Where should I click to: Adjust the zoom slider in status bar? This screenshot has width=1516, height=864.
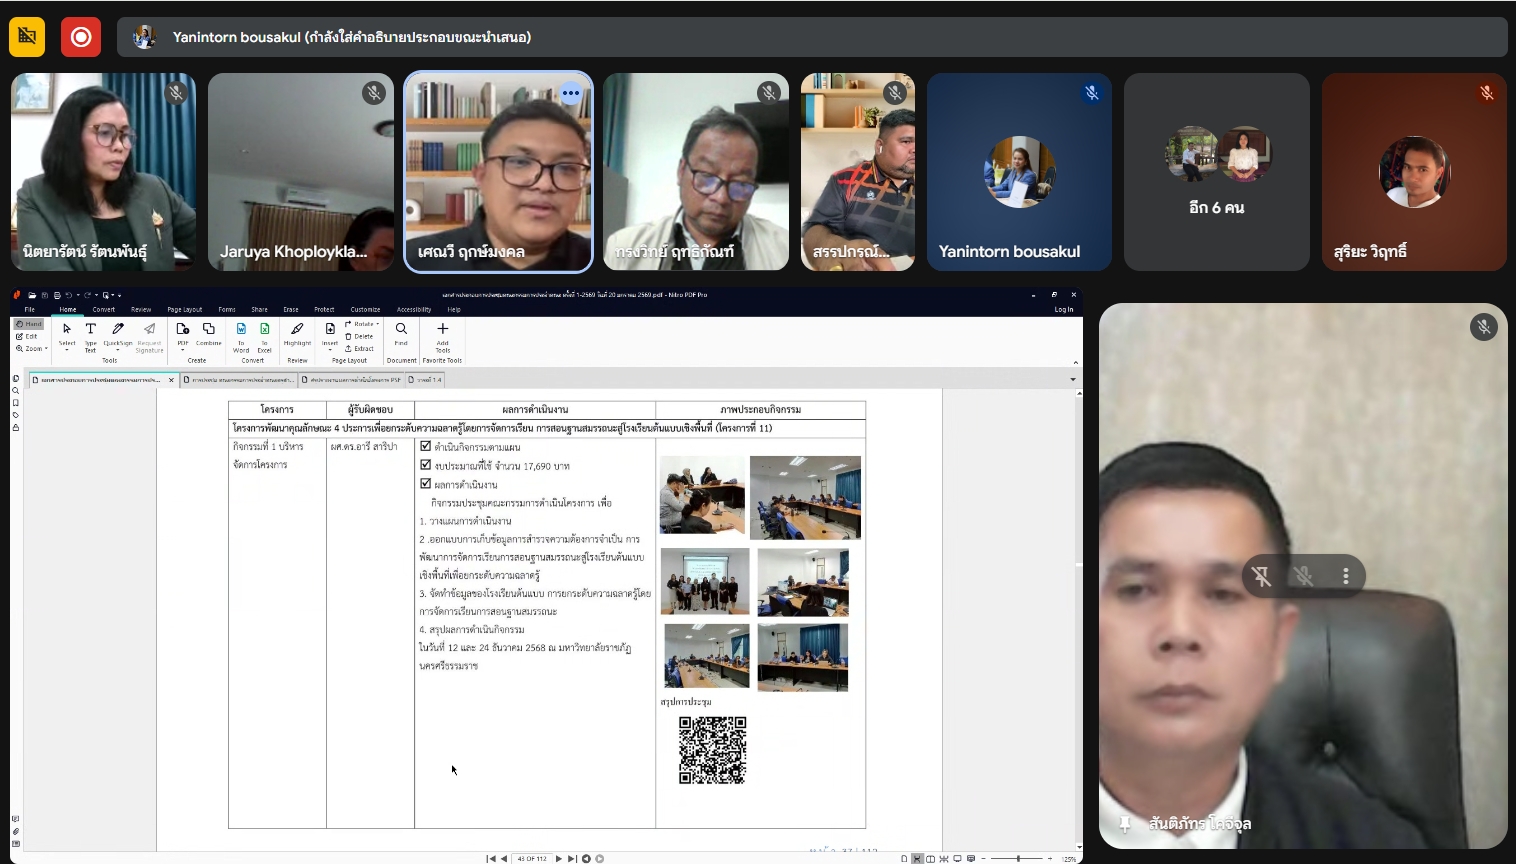coord(1018,858)
